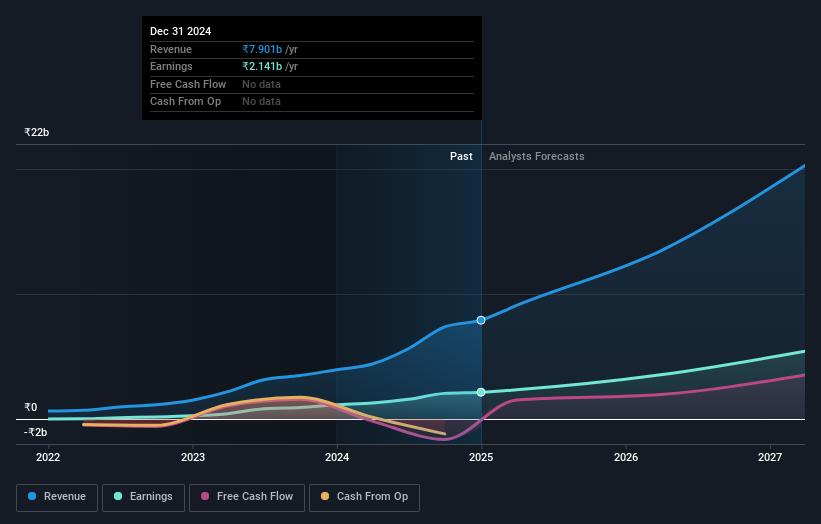Click the Cash From Op row's No data value

click(x=261, y=102)
